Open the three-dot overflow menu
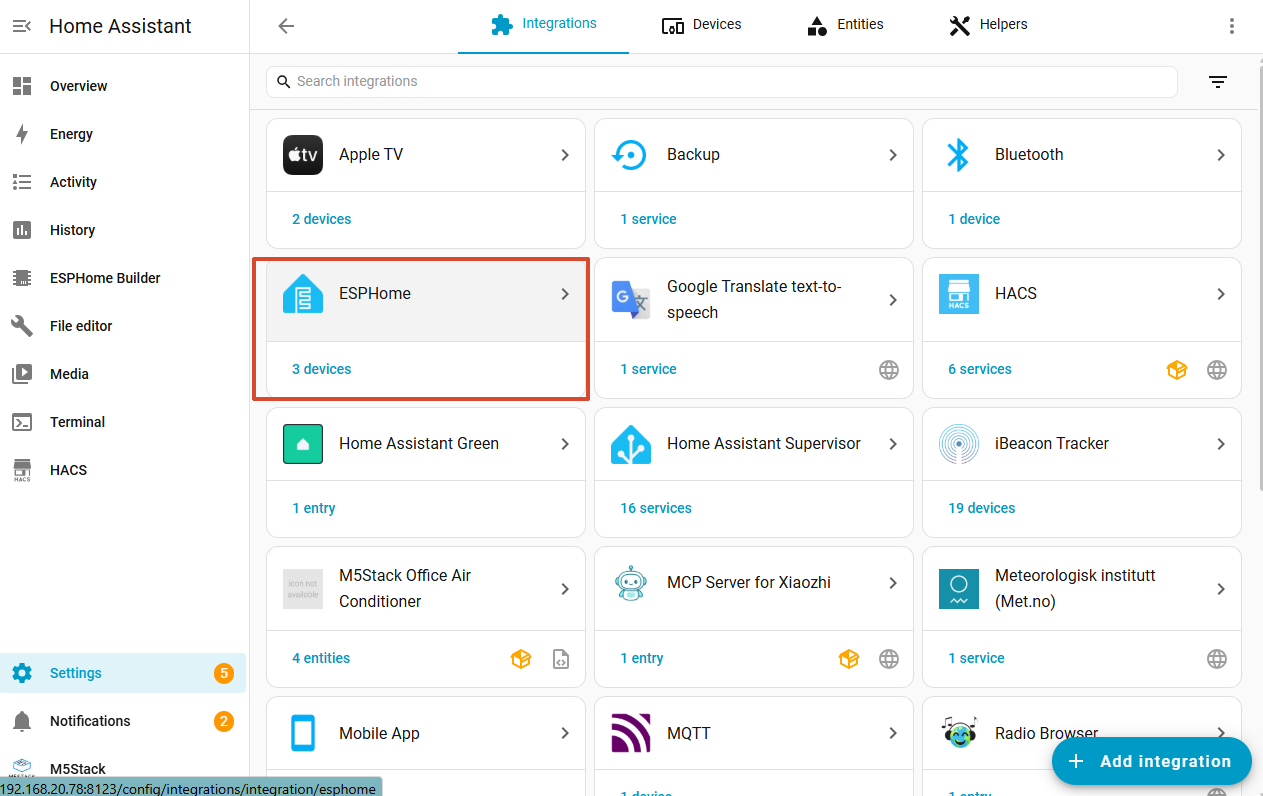Viewport: 1263px width, 796px height. pos(1231,26)
